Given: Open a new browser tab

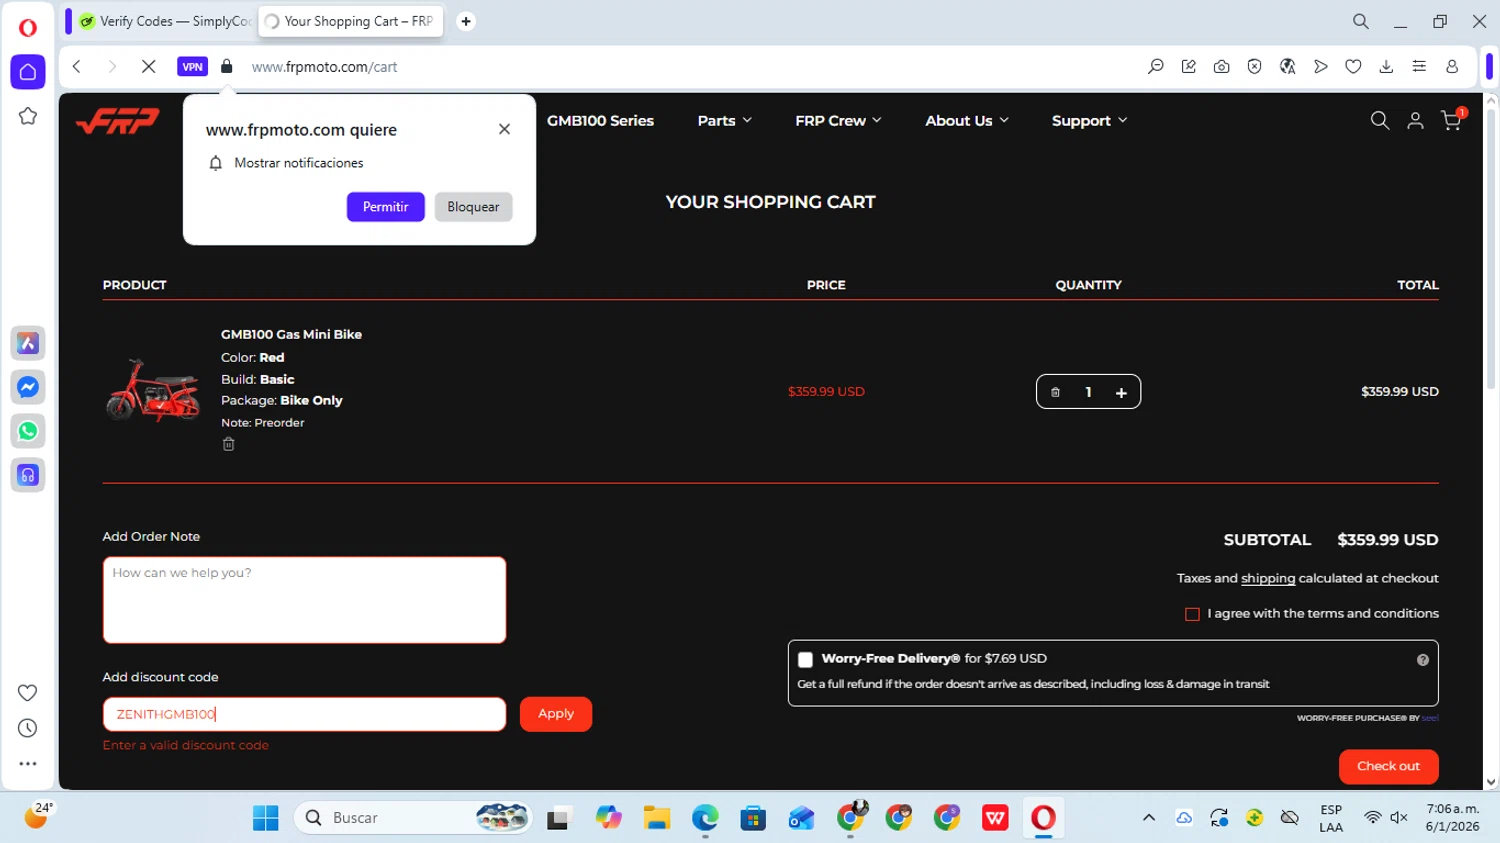Looking at the screenshot, I should point(466,21).
